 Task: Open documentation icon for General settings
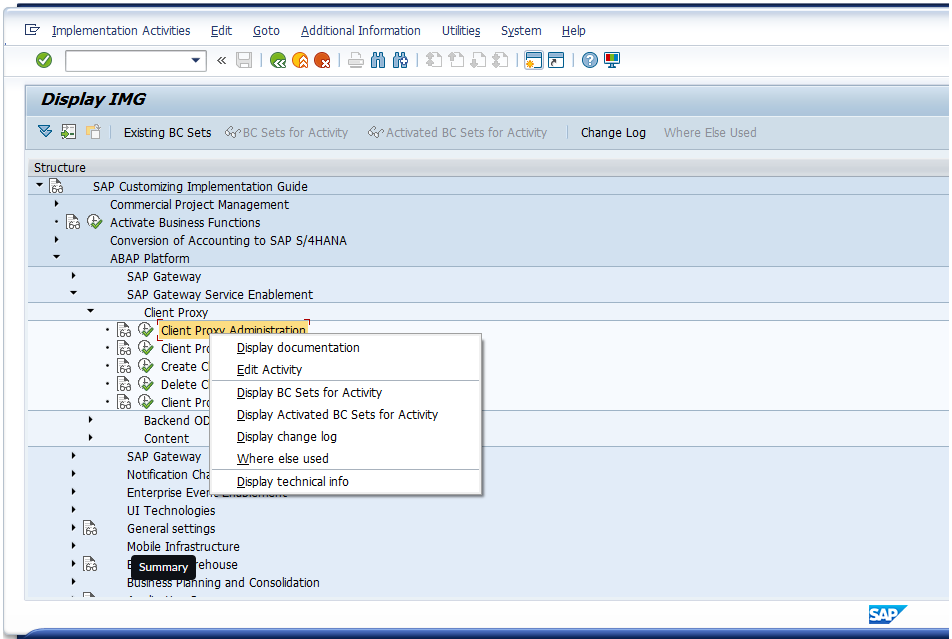click(x=90, y=528)
